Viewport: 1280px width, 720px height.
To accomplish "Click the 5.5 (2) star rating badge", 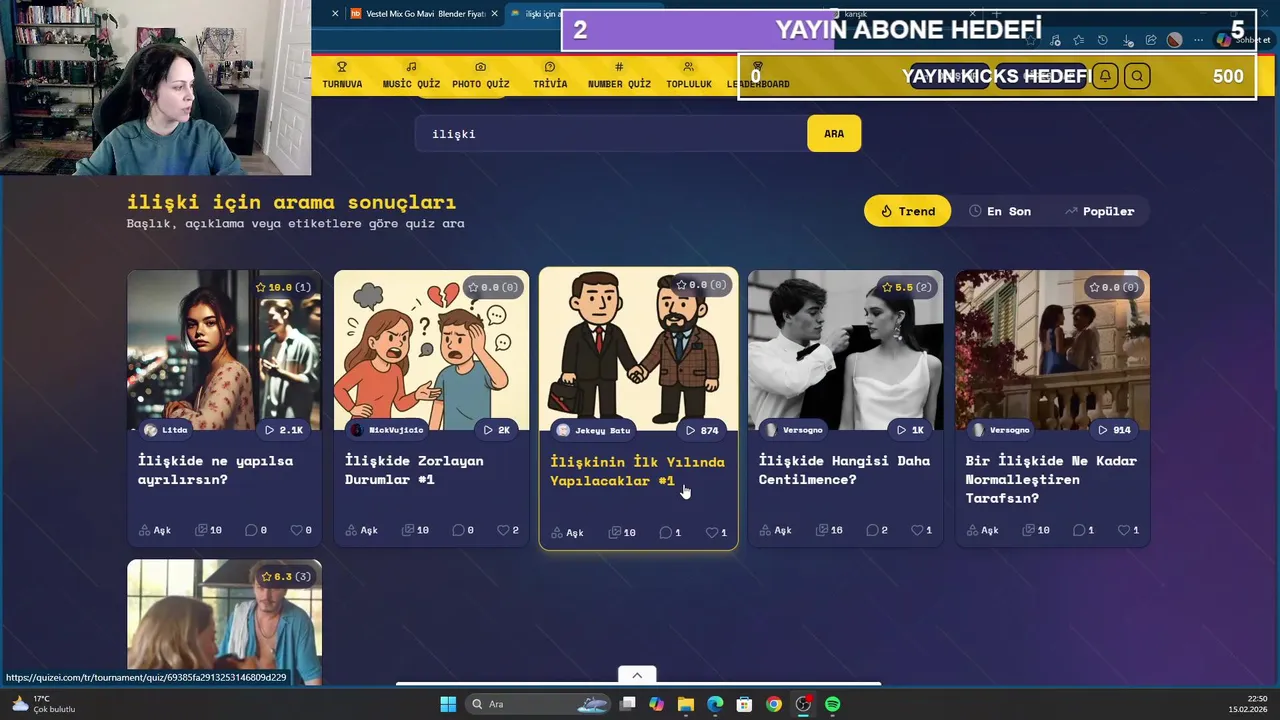I will 907,287.
